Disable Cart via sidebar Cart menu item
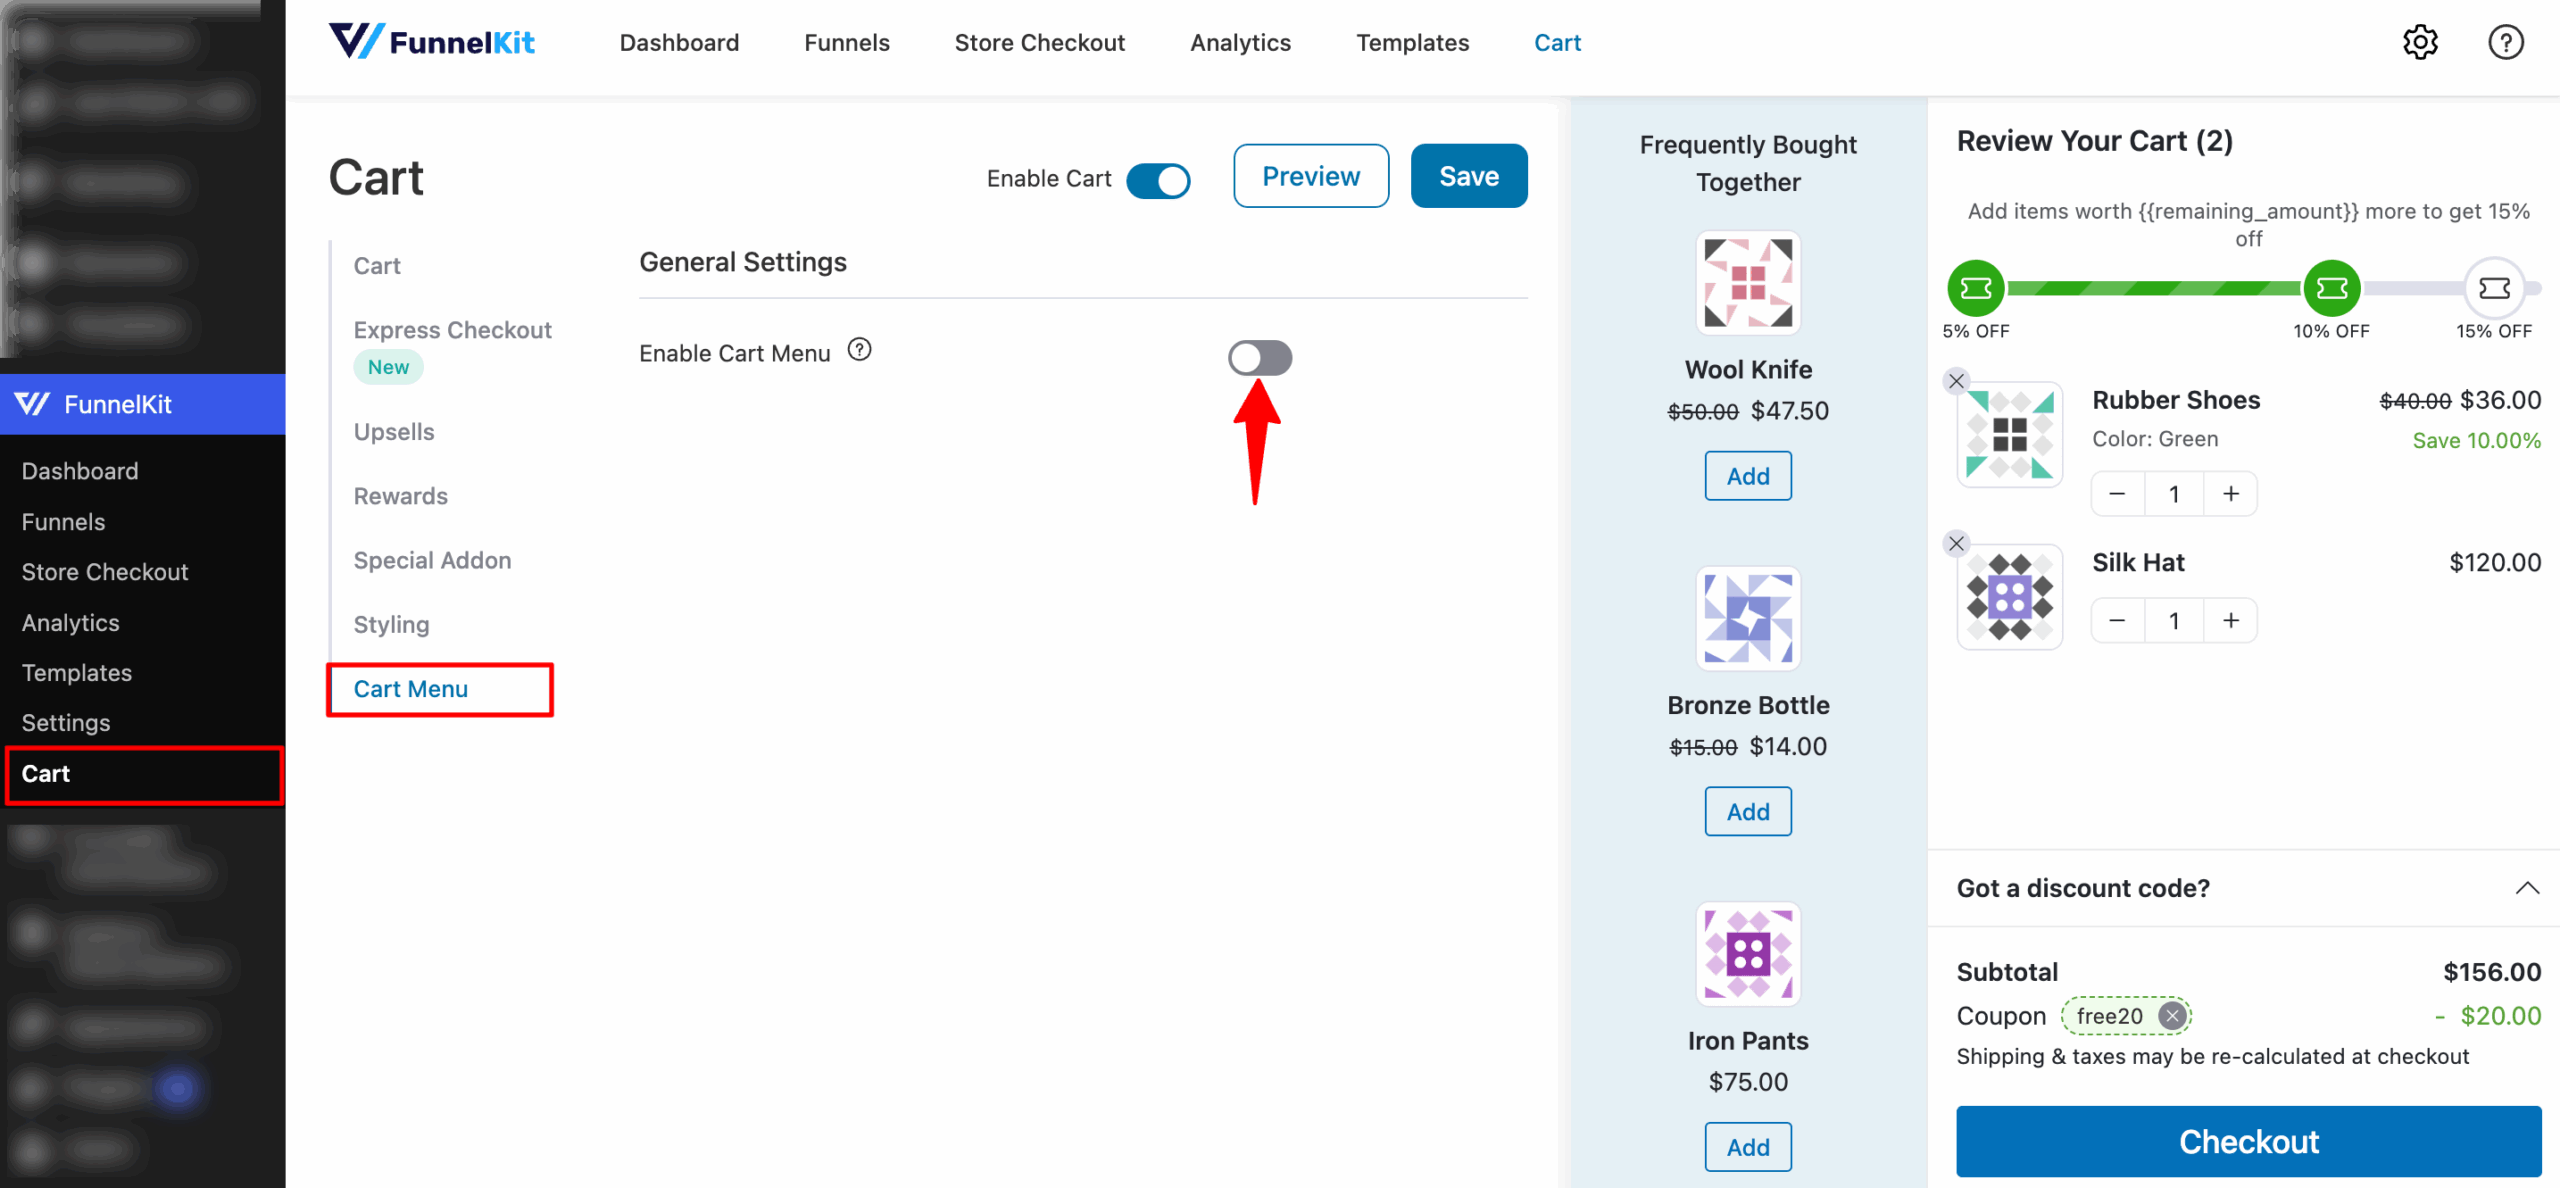2560x1188 pixels. (45, 773)
